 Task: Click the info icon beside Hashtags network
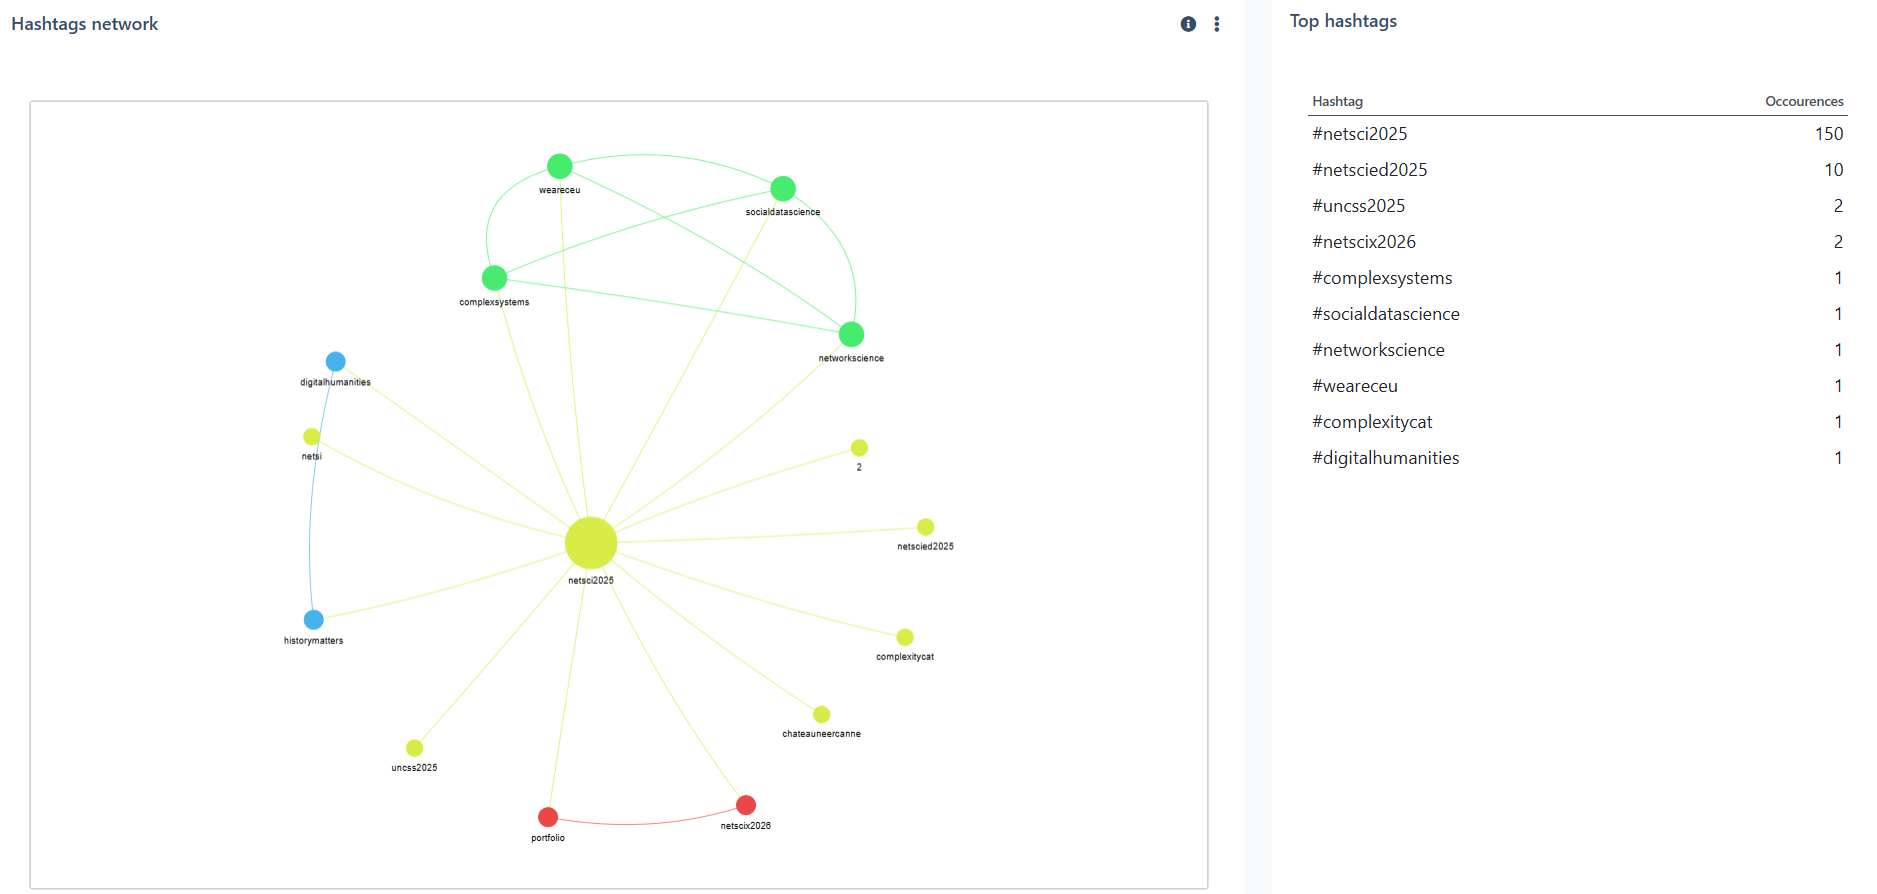point(1188,24)
